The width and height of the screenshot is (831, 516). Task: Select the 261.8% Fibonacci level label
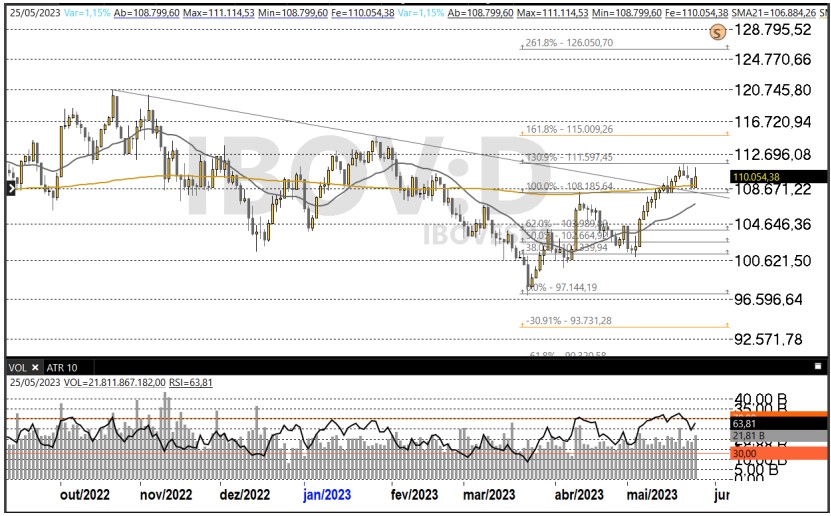pyautogui.click(x=583, y=44)
